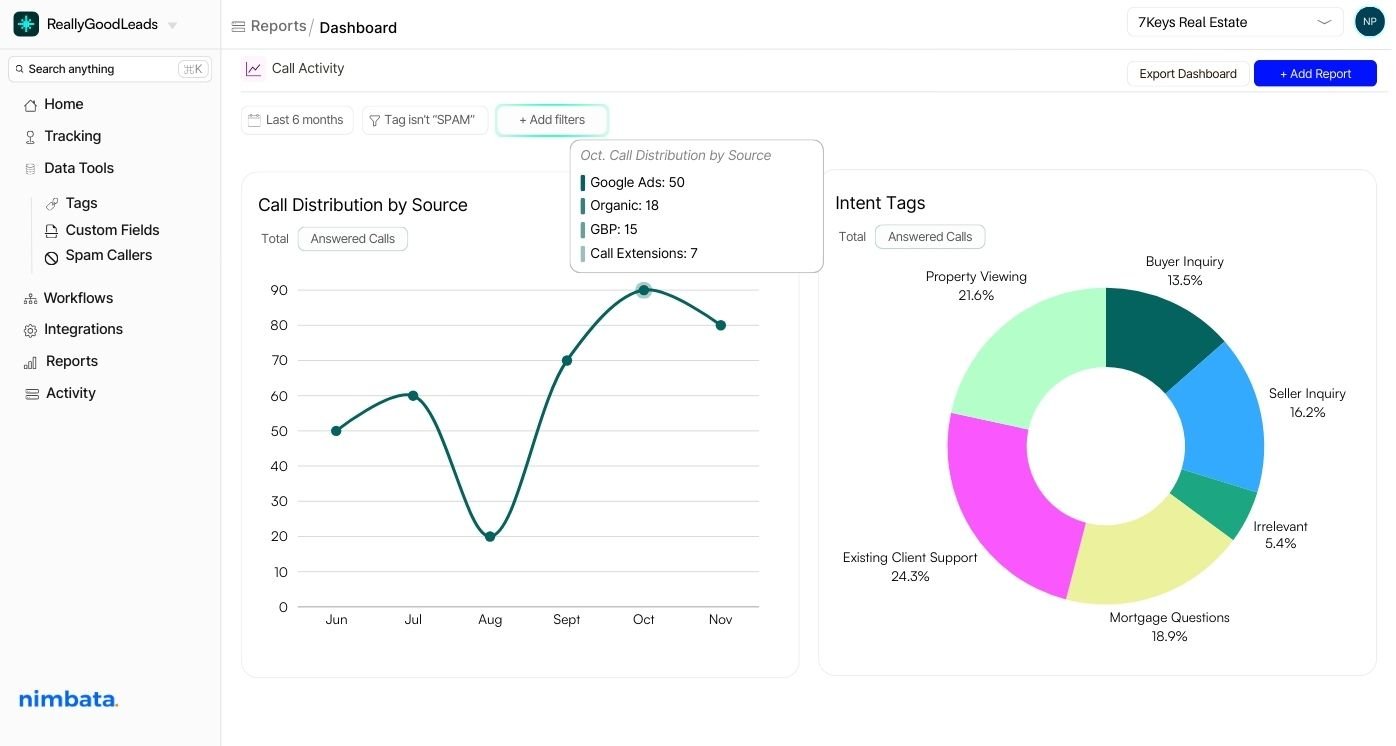Click the Reports bar chart icon

tap(30, 363)
